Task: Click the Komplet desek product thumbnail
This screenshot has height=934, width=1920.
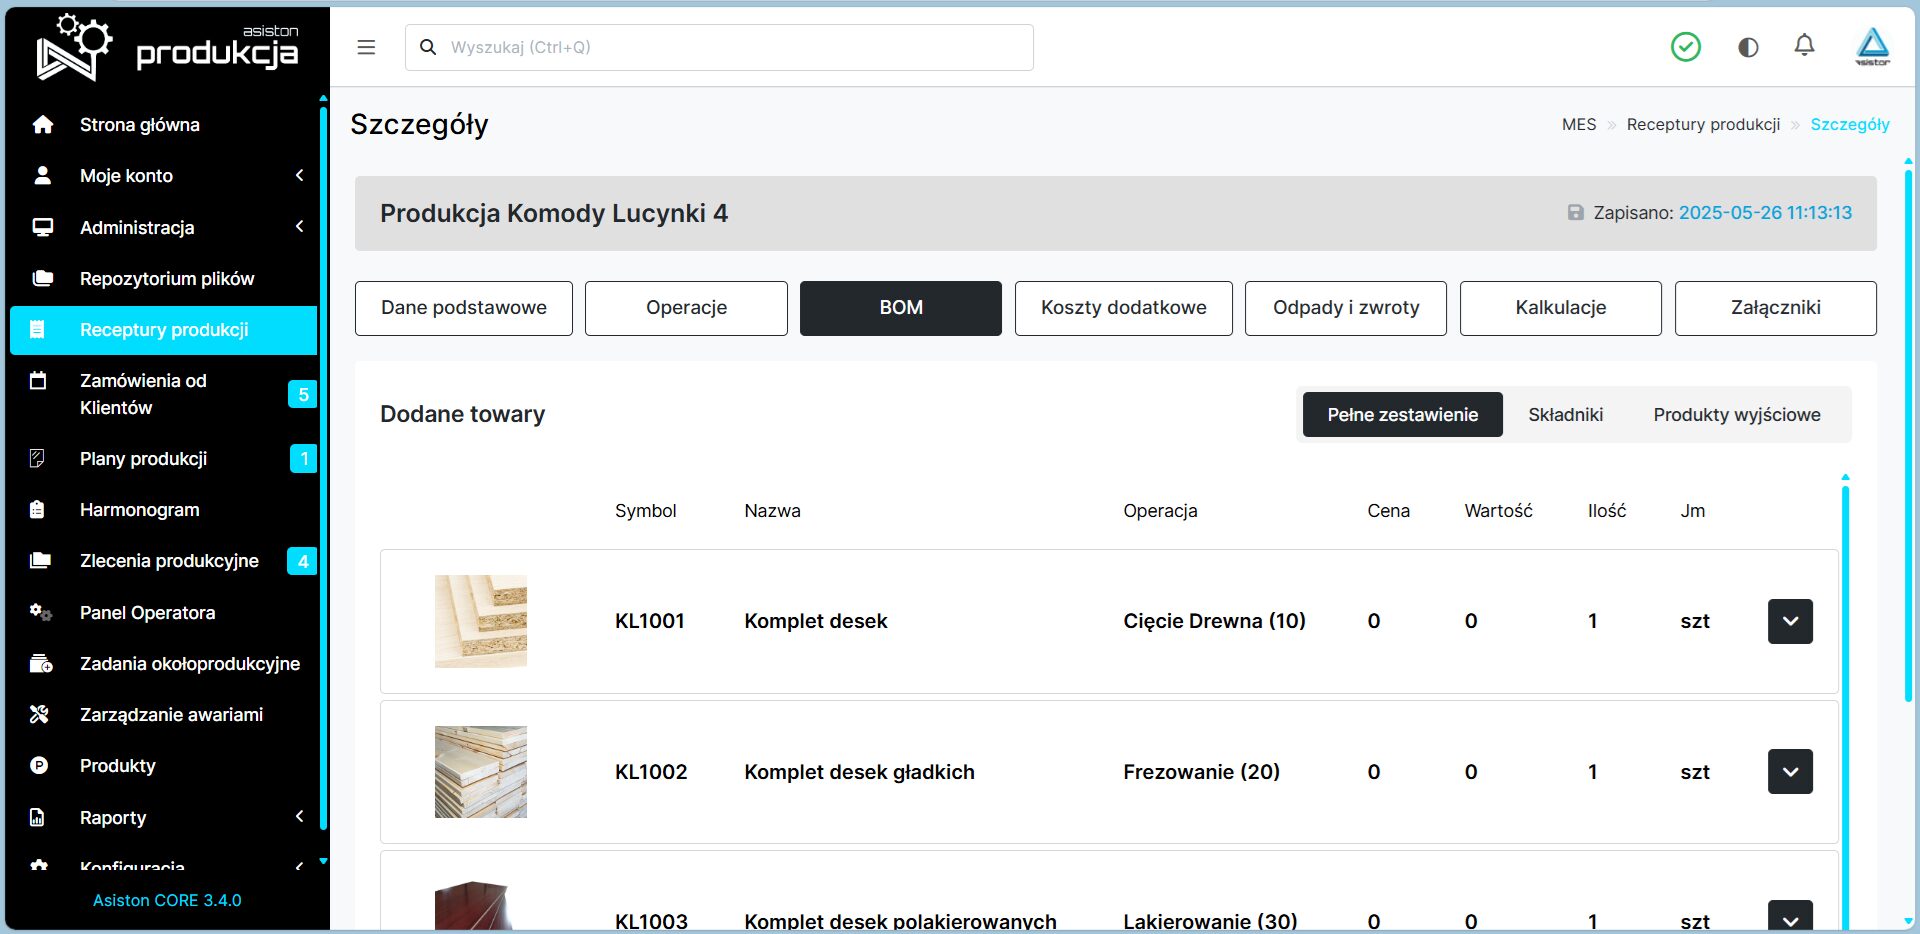Action: tap(481, 621)
